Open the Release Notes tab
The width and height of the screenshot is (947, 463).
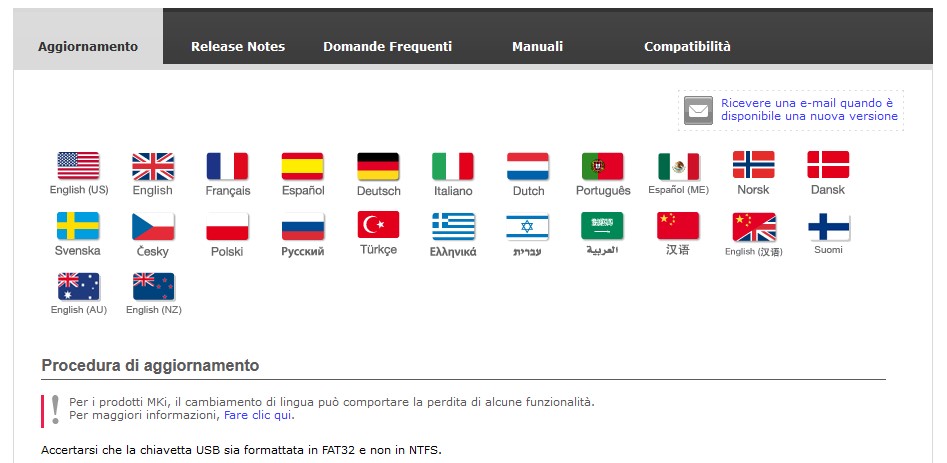238,46
